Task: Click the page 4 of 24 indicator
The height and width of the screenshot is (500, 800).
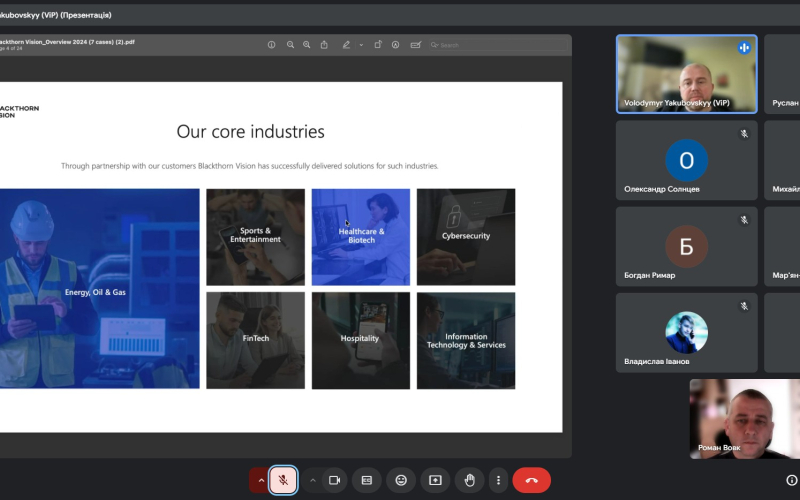Action: coord(11,48)
